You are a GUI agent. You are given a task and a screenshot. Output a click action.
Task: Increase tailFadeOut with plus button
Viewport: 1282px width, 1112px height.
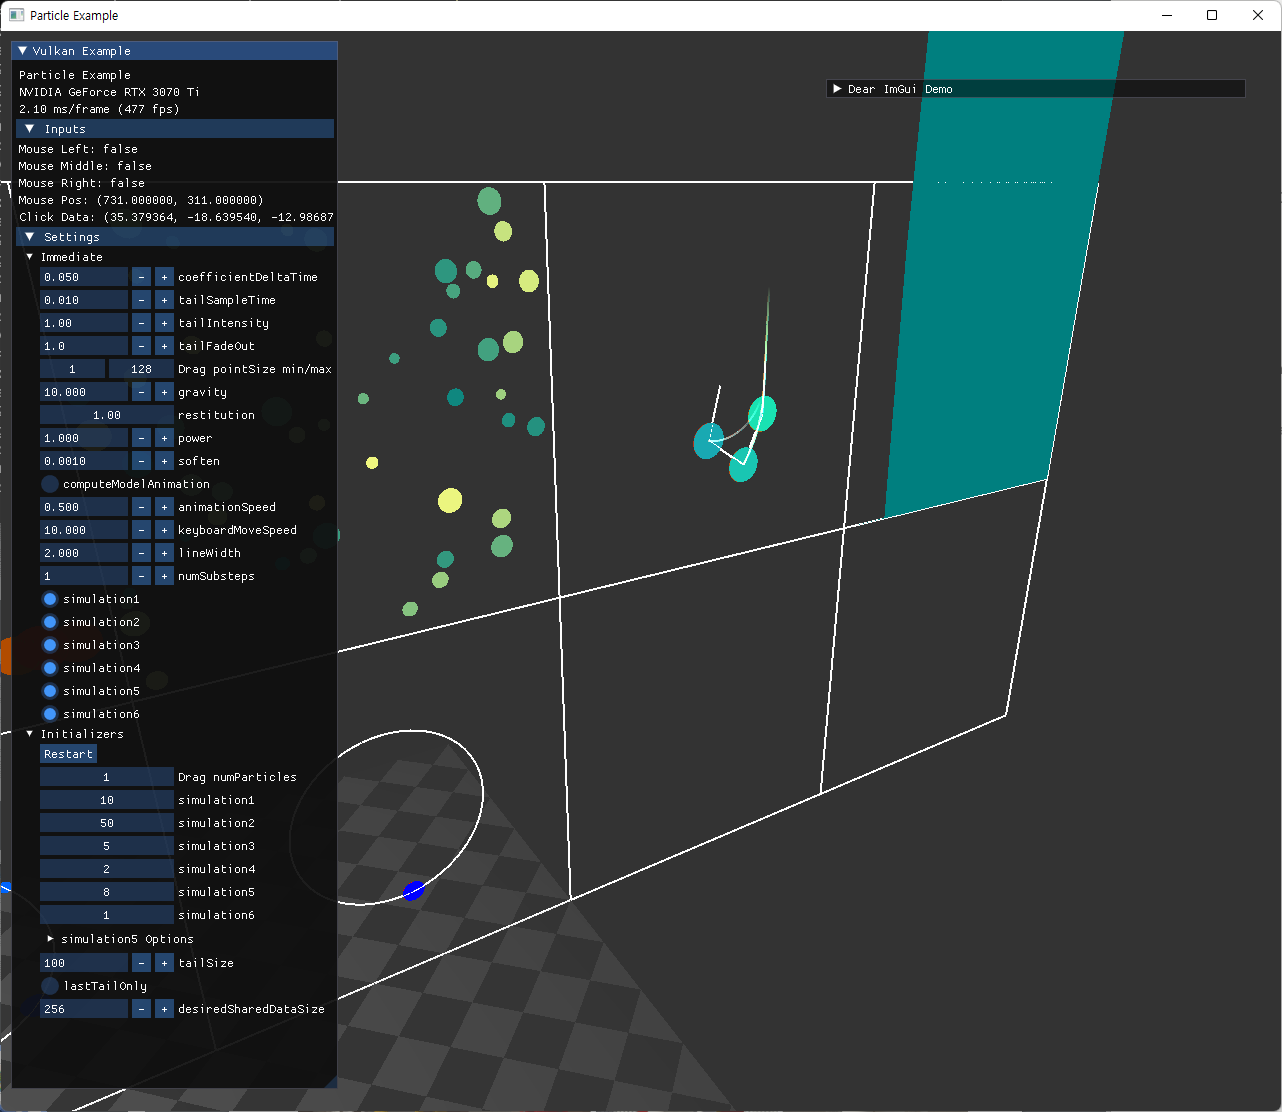tap(164, 346)
